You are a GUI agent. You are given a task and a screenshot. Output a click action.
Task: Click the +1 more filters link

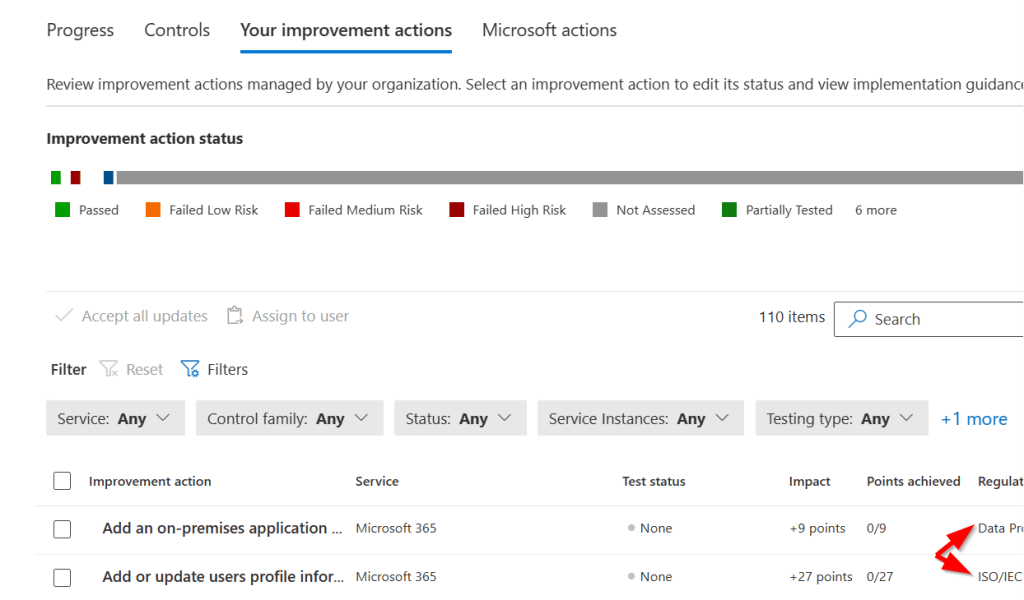click(973, 419)
